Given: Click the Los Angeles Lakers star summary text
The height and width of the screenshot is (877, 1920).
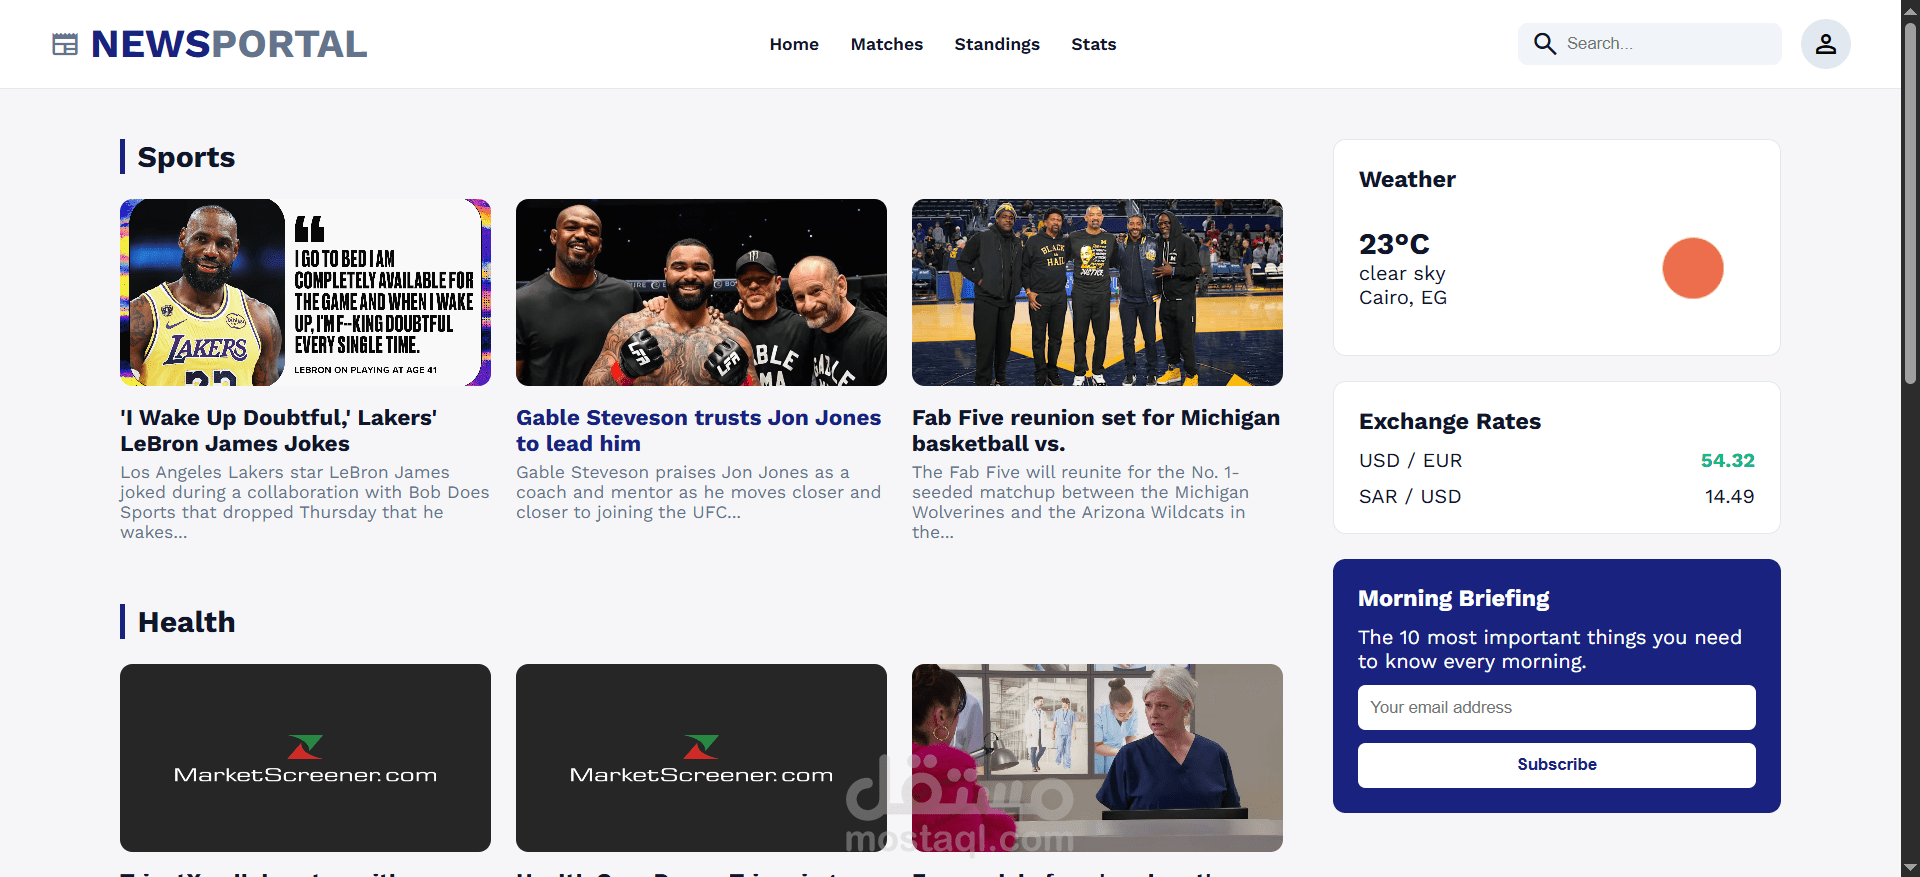Looking at the screenshot, I should pos(305,502).
